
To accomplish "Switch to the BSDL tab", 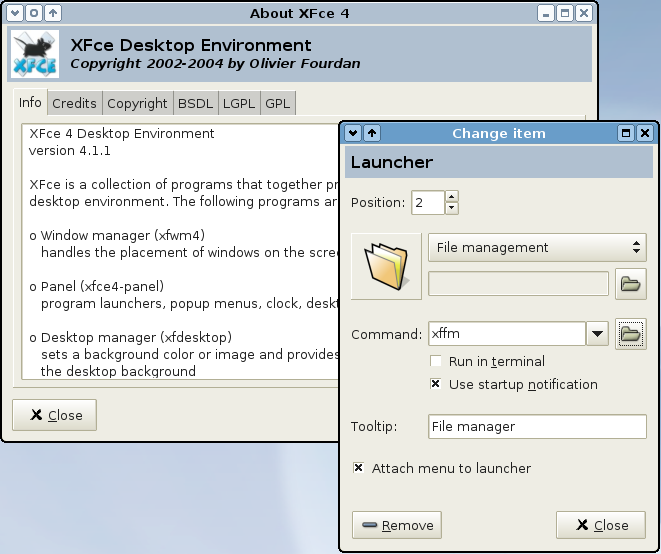I will (x=188, y=103).
